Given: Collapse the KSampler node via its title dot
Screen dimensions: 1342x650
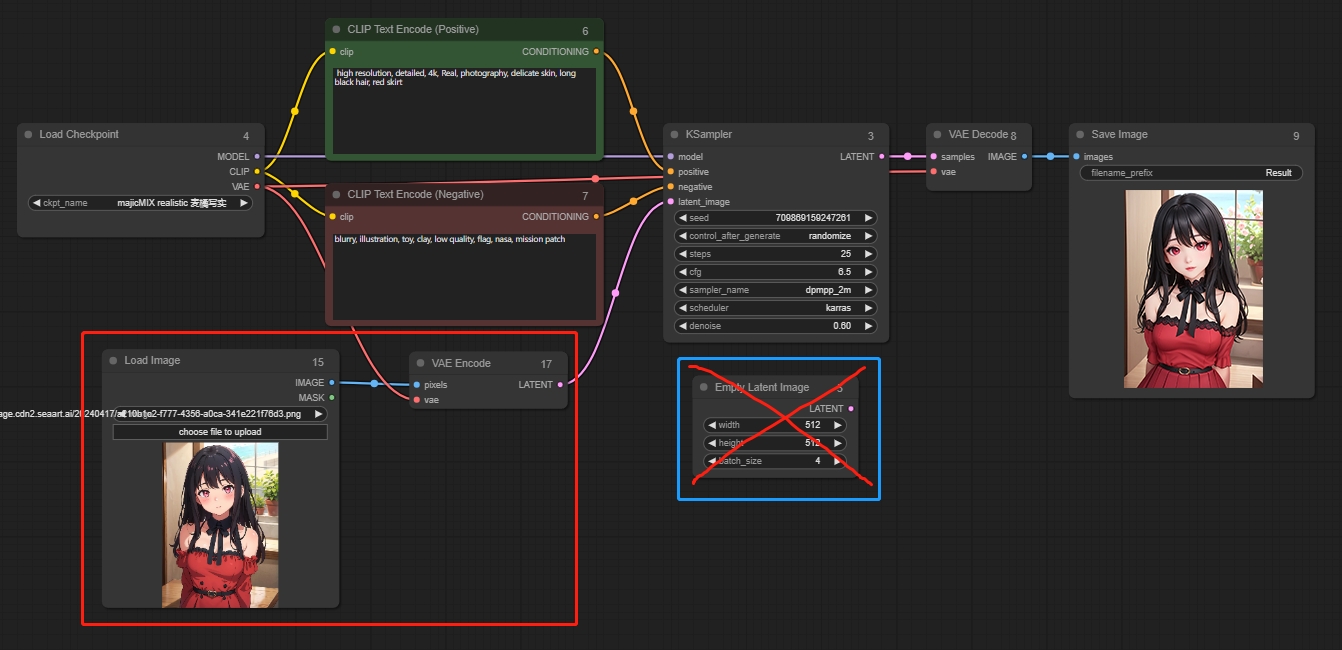Looking at the screenshot, I should [x=673, y=134].
